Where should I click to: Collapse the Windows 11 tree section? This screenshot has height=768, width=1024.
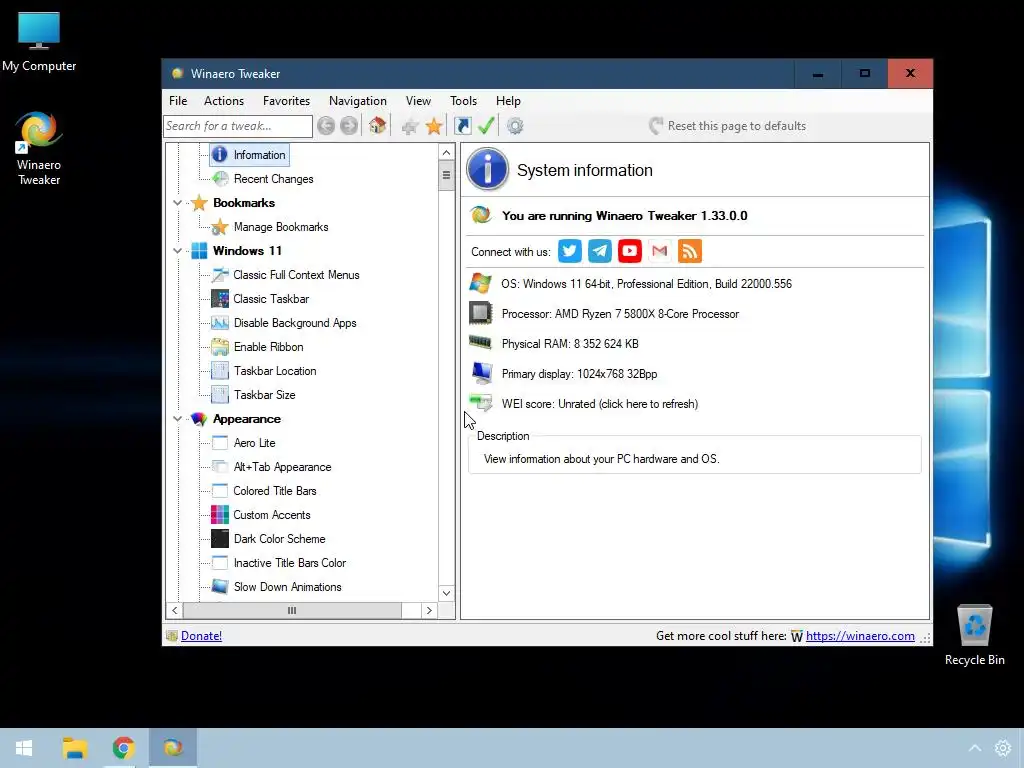(177, 251)
